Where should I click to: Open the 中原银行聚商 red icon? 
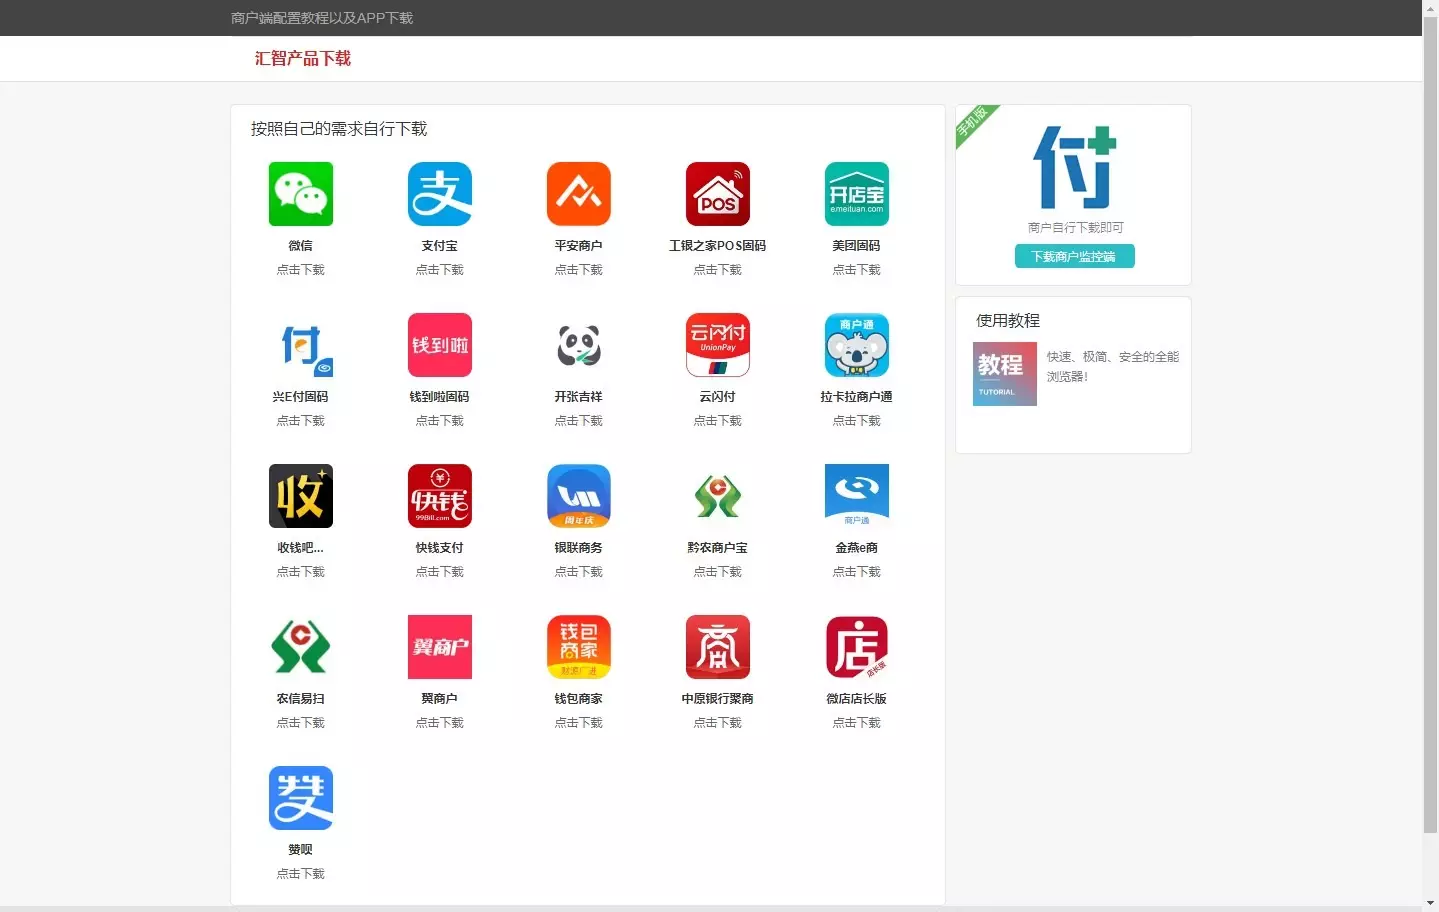(x=717, y=647)
